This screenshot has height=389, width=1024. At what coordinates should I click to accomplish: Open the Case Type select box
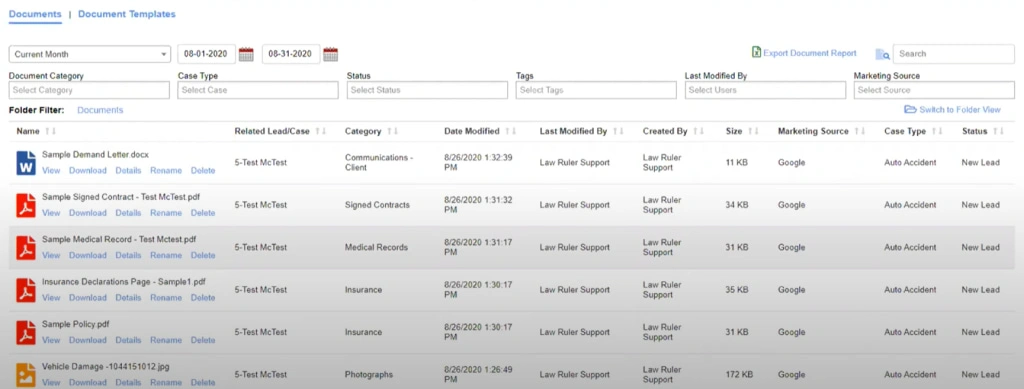pyautogui.click(x=258, y=90)
